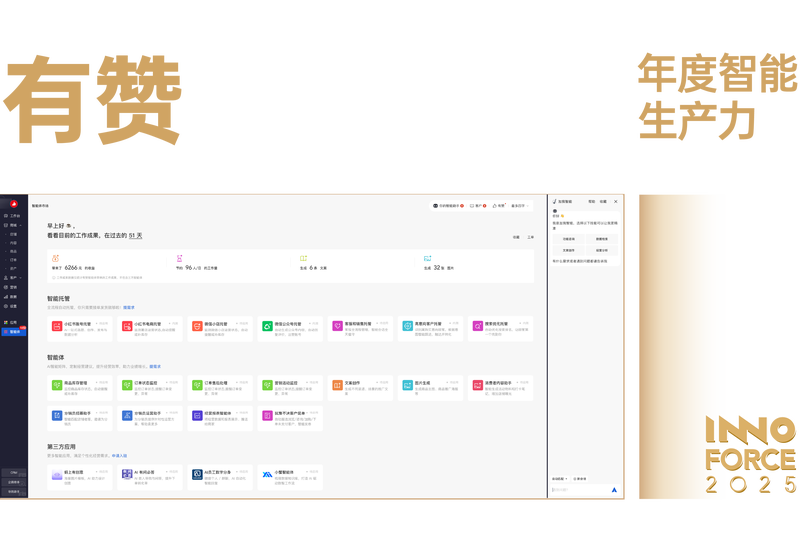Click the underlined 51 天 period link

tap(136, 236)
